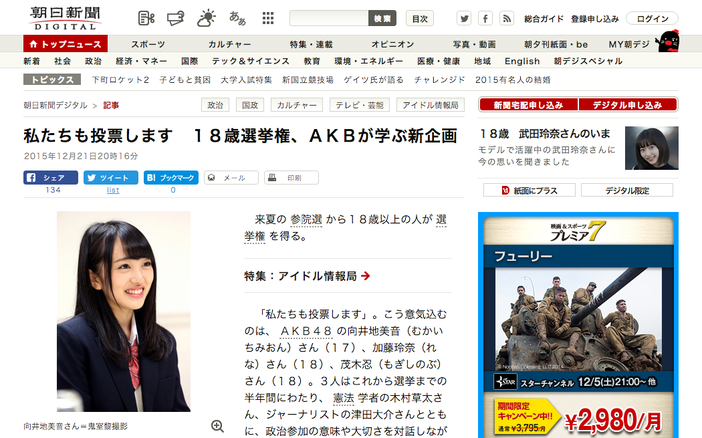Open the トップニュース home tab
Image resolution: width=702 pixels, height=438 pixels.
(65, 44)
